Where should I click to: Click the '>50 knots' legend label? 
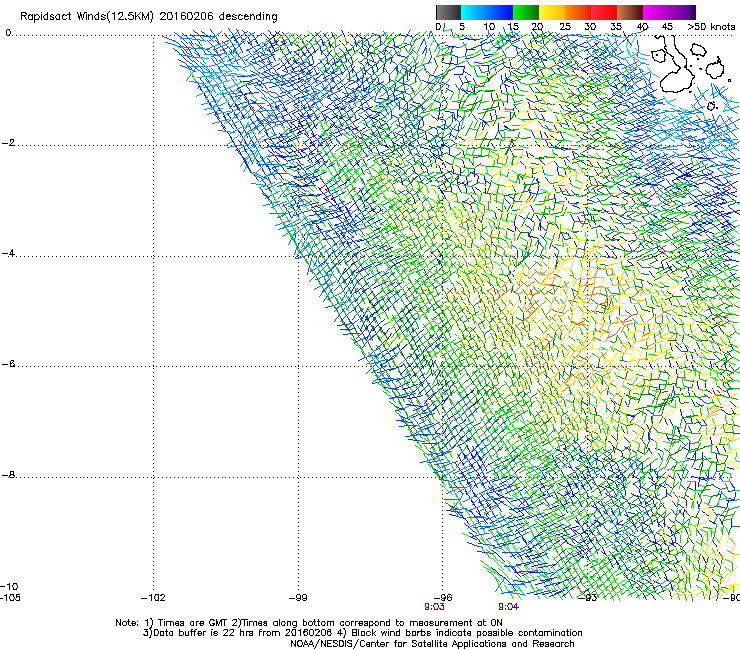(x=711, y=27)
